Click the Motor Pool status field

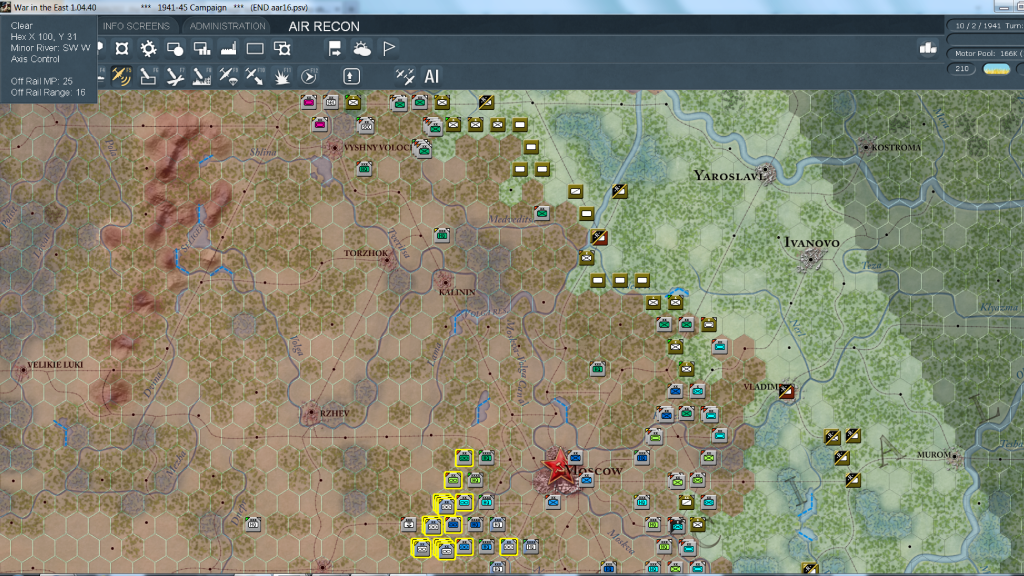[x=985, y=53]
